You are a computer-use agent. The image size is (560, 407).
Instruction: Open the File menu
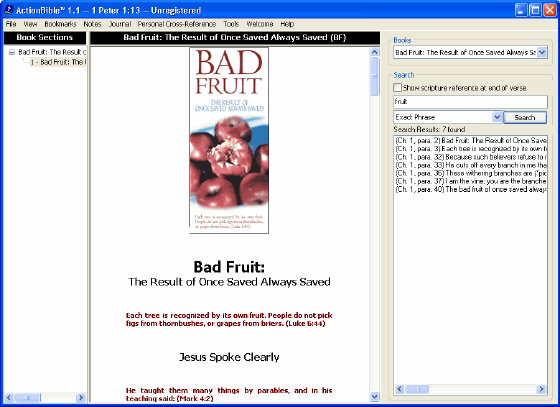(11, 24)
